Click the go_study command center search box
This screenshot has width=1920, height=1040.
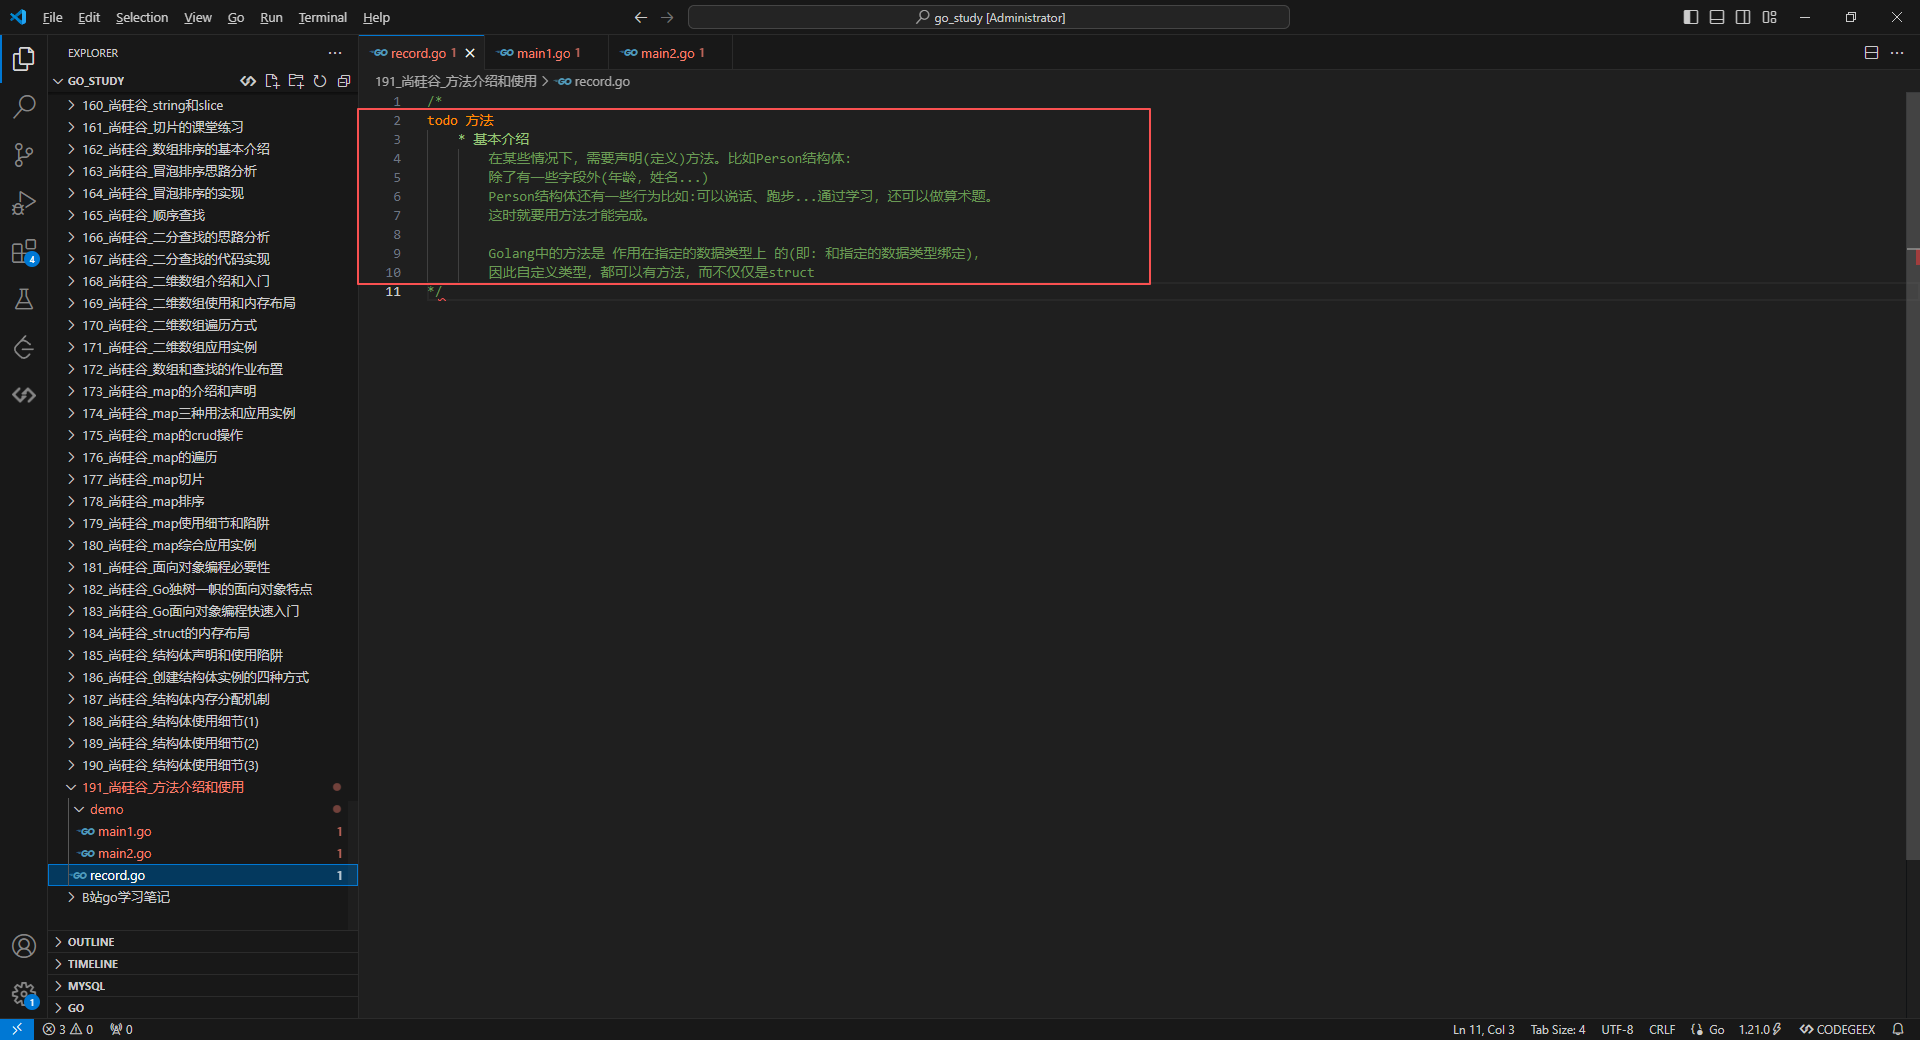tap(989, 17)
